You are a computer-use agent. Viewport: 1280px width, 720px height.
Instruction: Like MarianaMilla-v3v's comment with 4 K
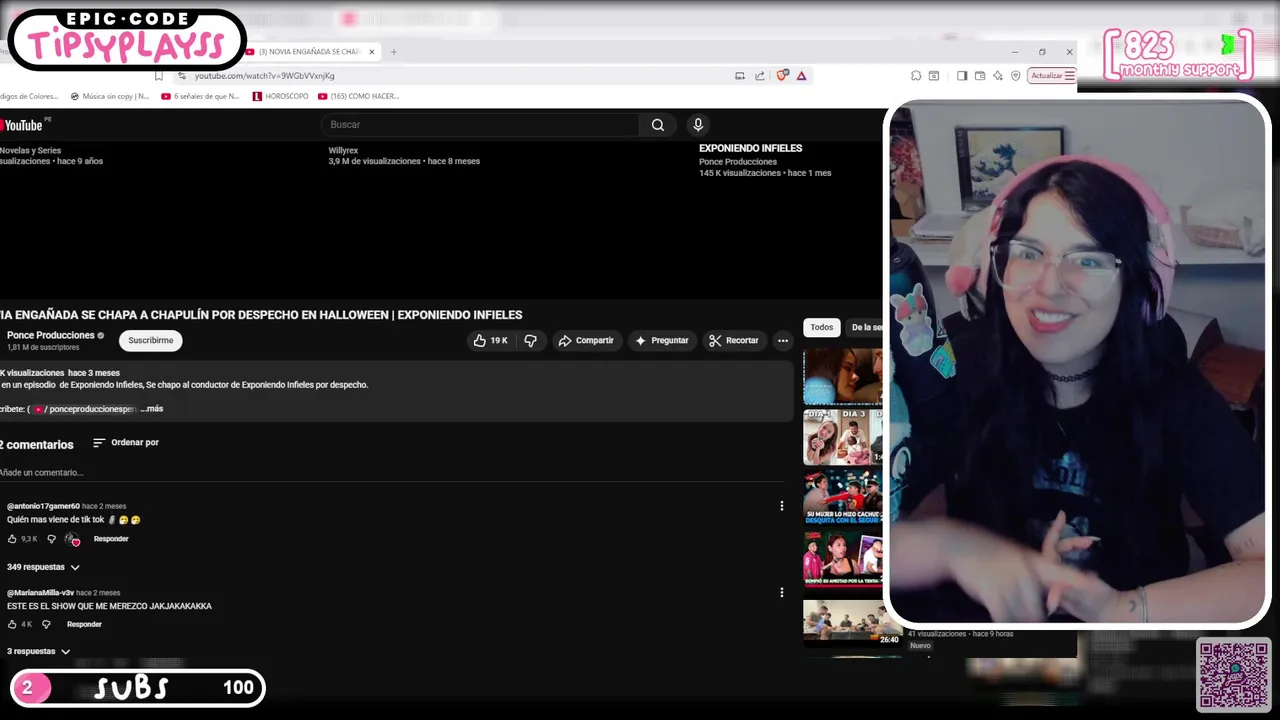[x=13, y=624]
